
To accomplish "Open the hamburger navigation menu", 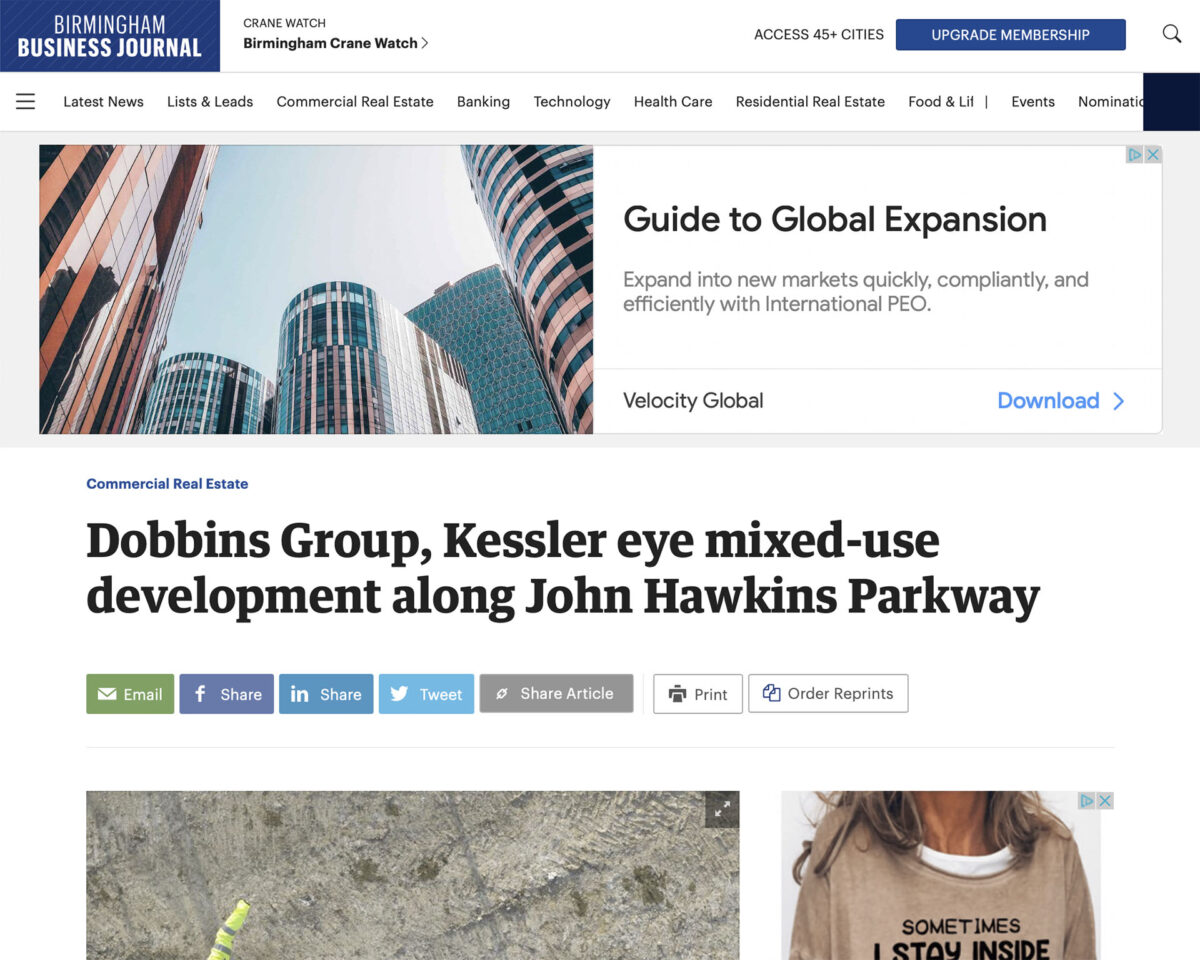I will point(25,101).
